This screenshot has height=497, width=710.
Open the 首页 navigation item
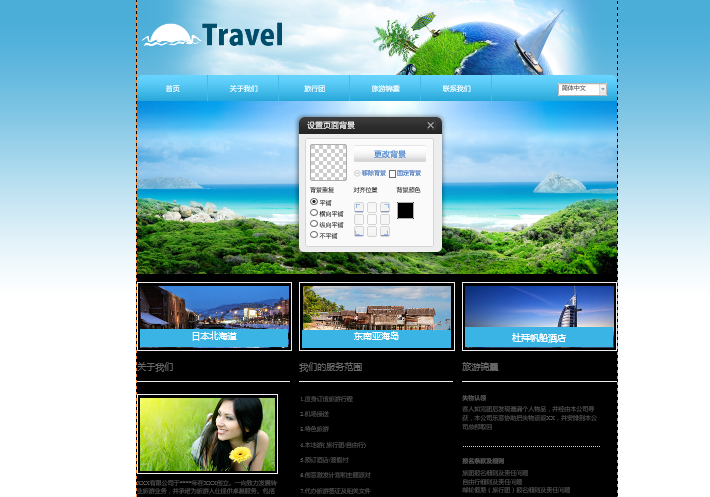(x=172, y=89)
